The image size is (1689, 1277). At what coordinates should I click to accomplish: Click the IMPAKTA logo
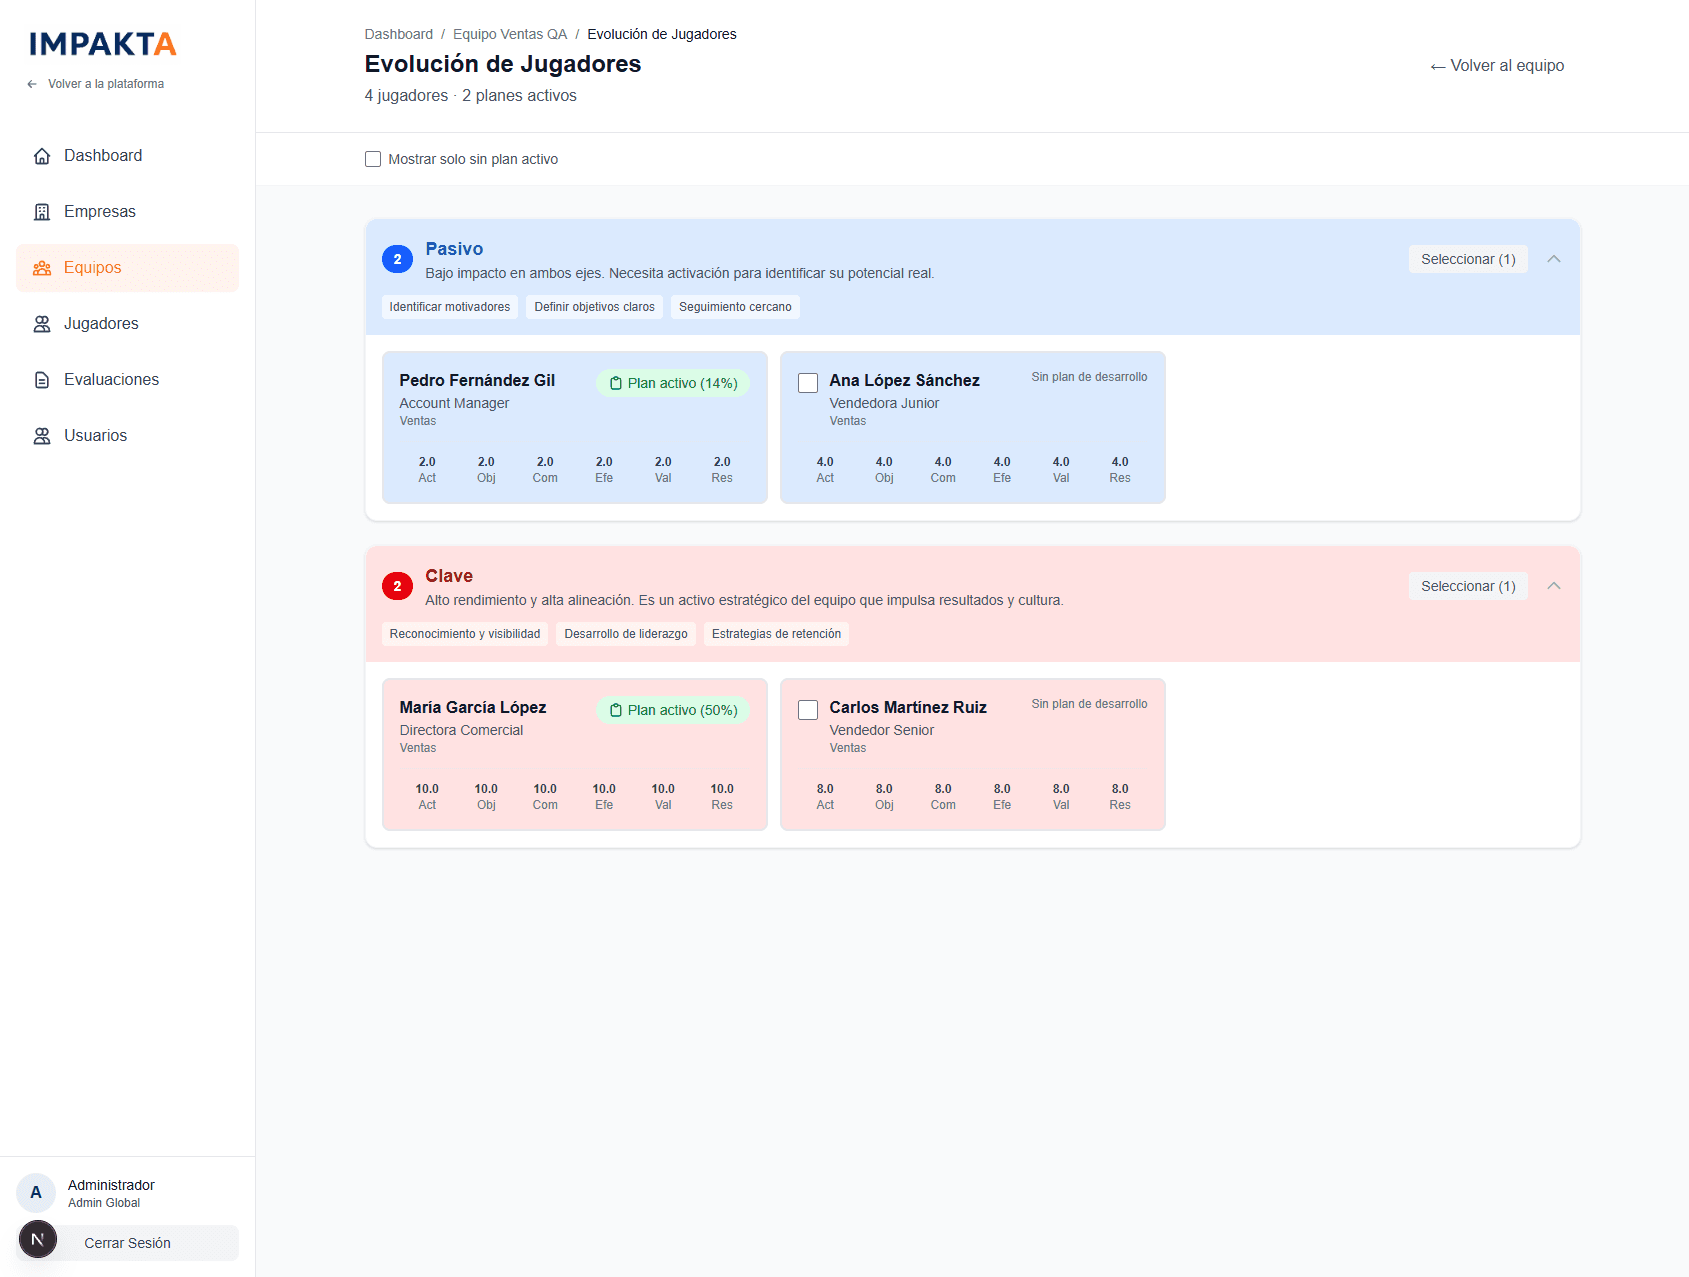coord(103,44)
